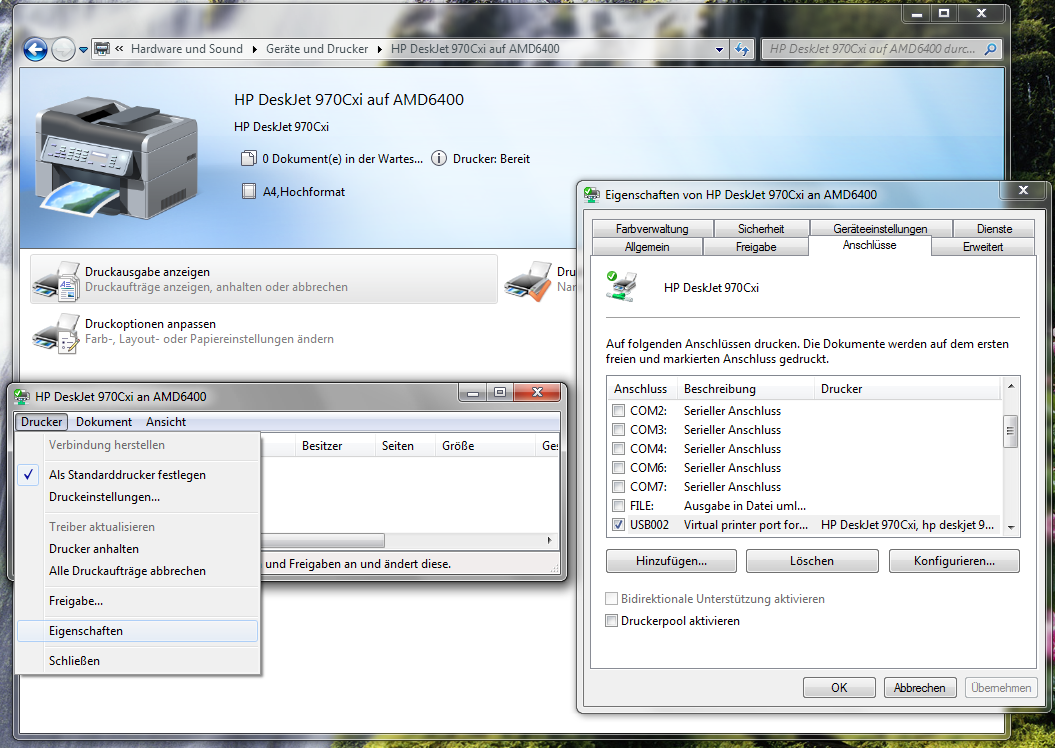The height and width of the screenshot is (748, 1055).
Task: Click 'Druckoptionen anpassen' printer icon
Action: tap(57, 332)
